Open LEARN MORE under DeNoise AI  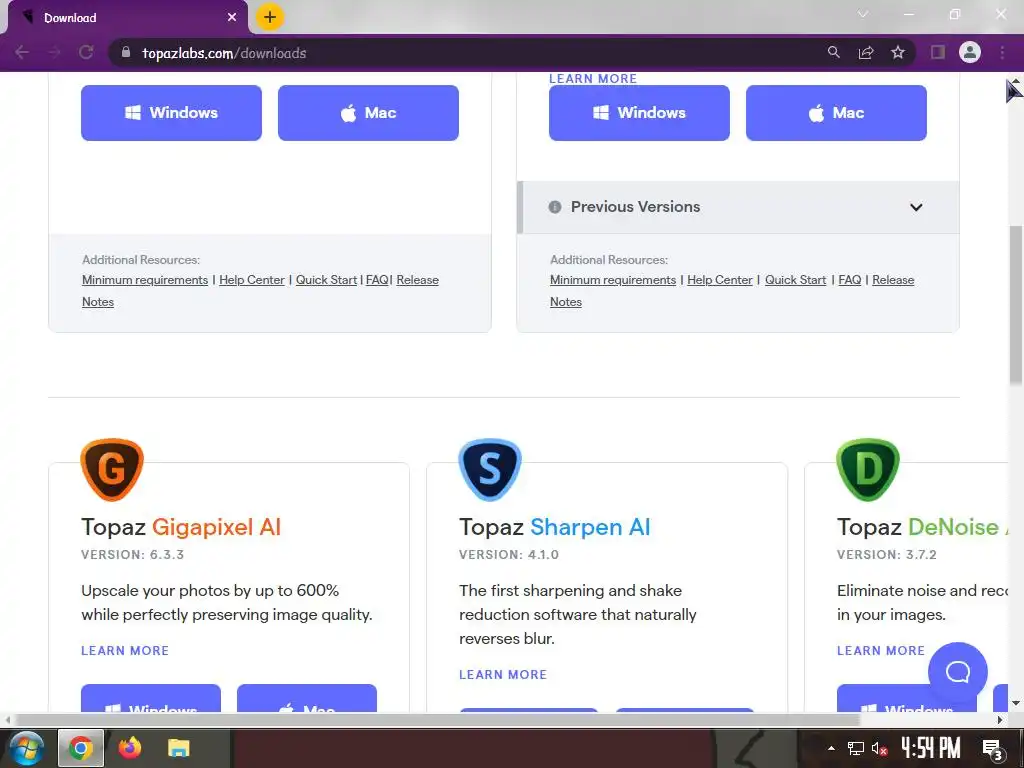click(x=881, y=650)
